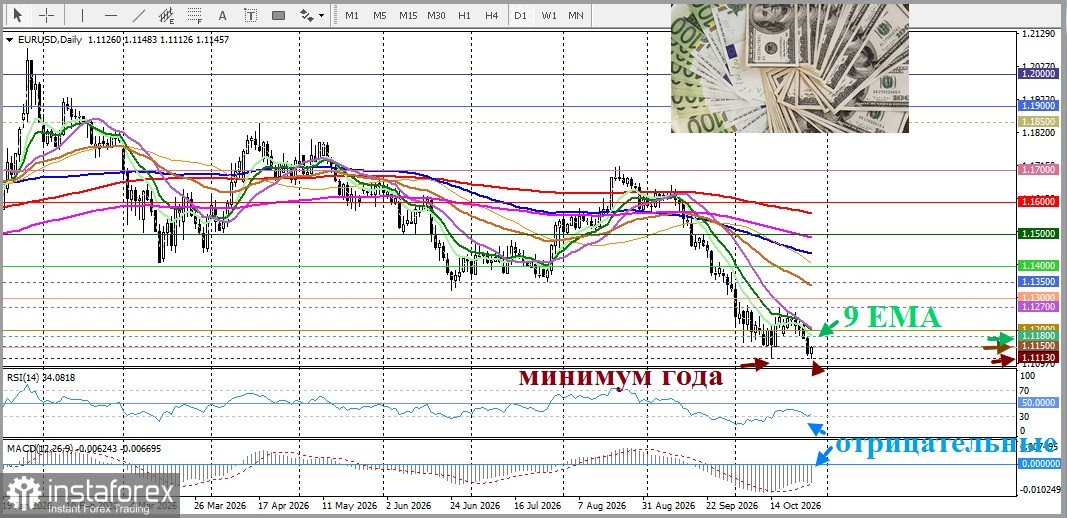Click the euro and dollar banknotes image

789,68
